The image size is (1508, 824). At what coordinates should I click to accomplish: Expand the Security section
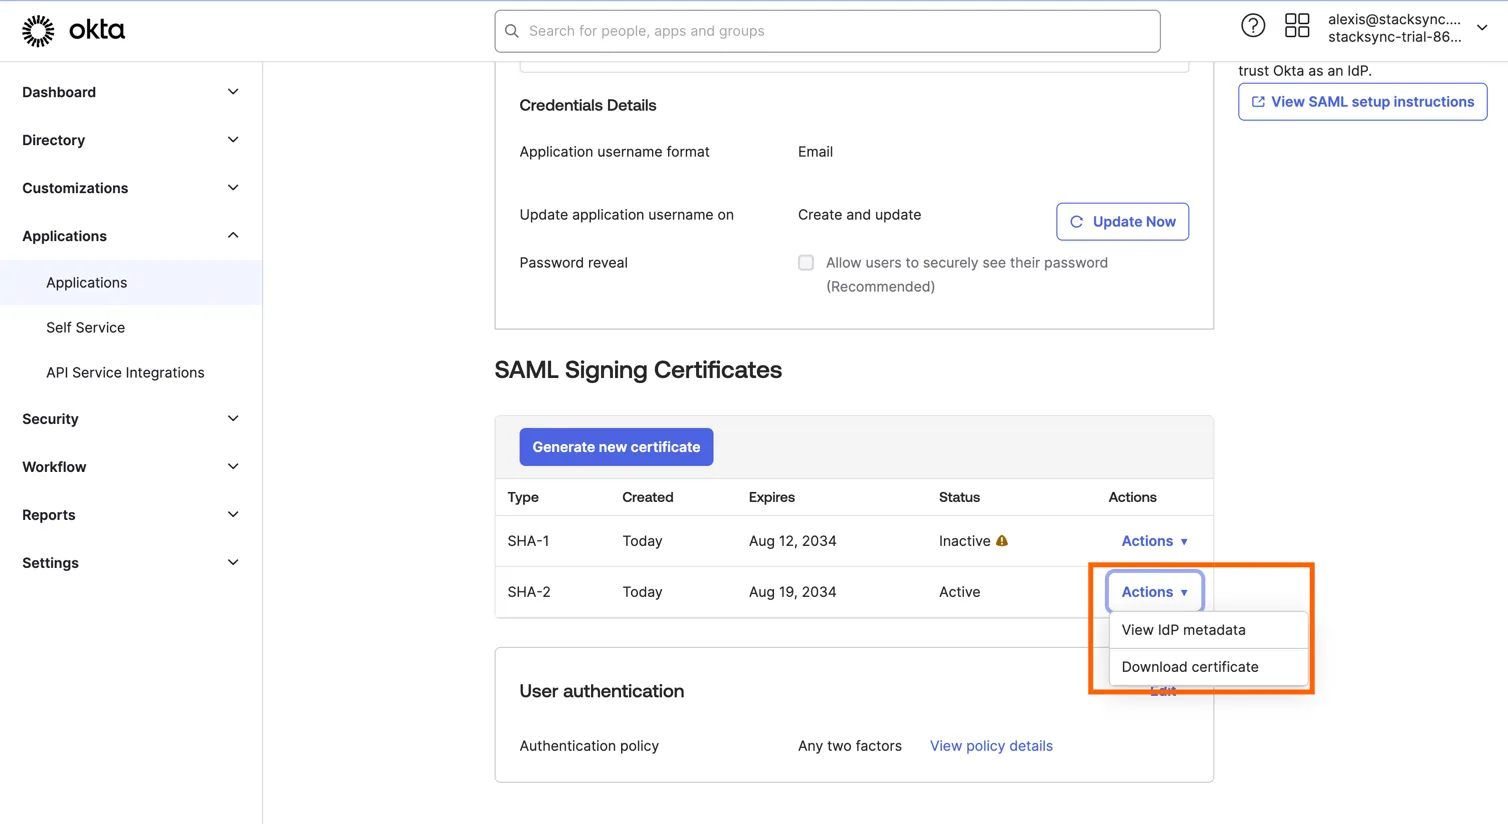click(x=131, y=419)
